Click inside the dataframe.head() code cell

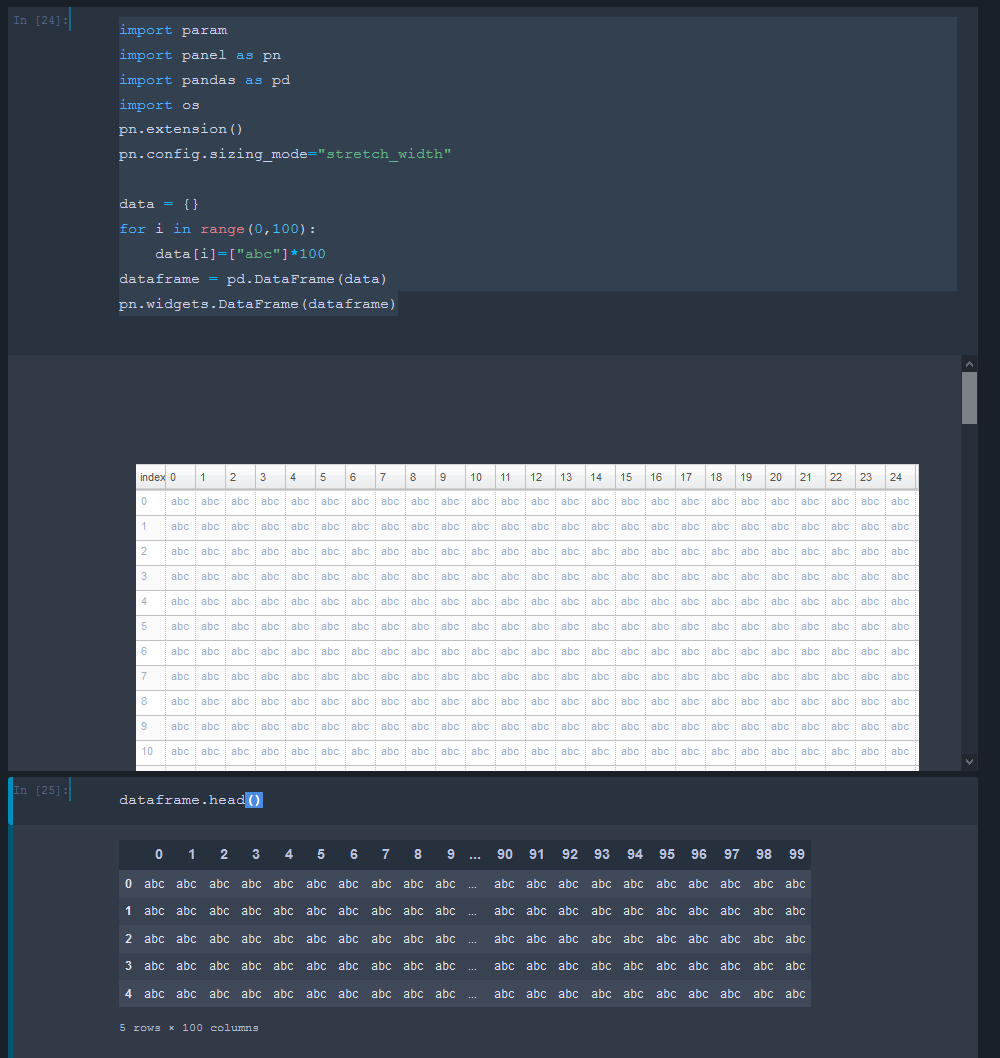pyautogui.click(x=188, y=799)
